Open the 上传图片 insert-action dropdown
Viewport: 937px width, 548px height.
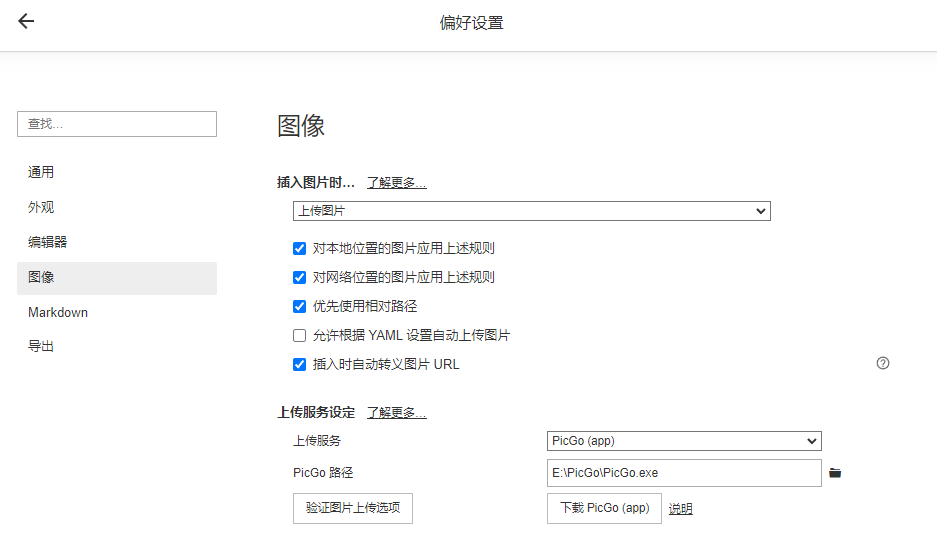(x=532, y=211)
